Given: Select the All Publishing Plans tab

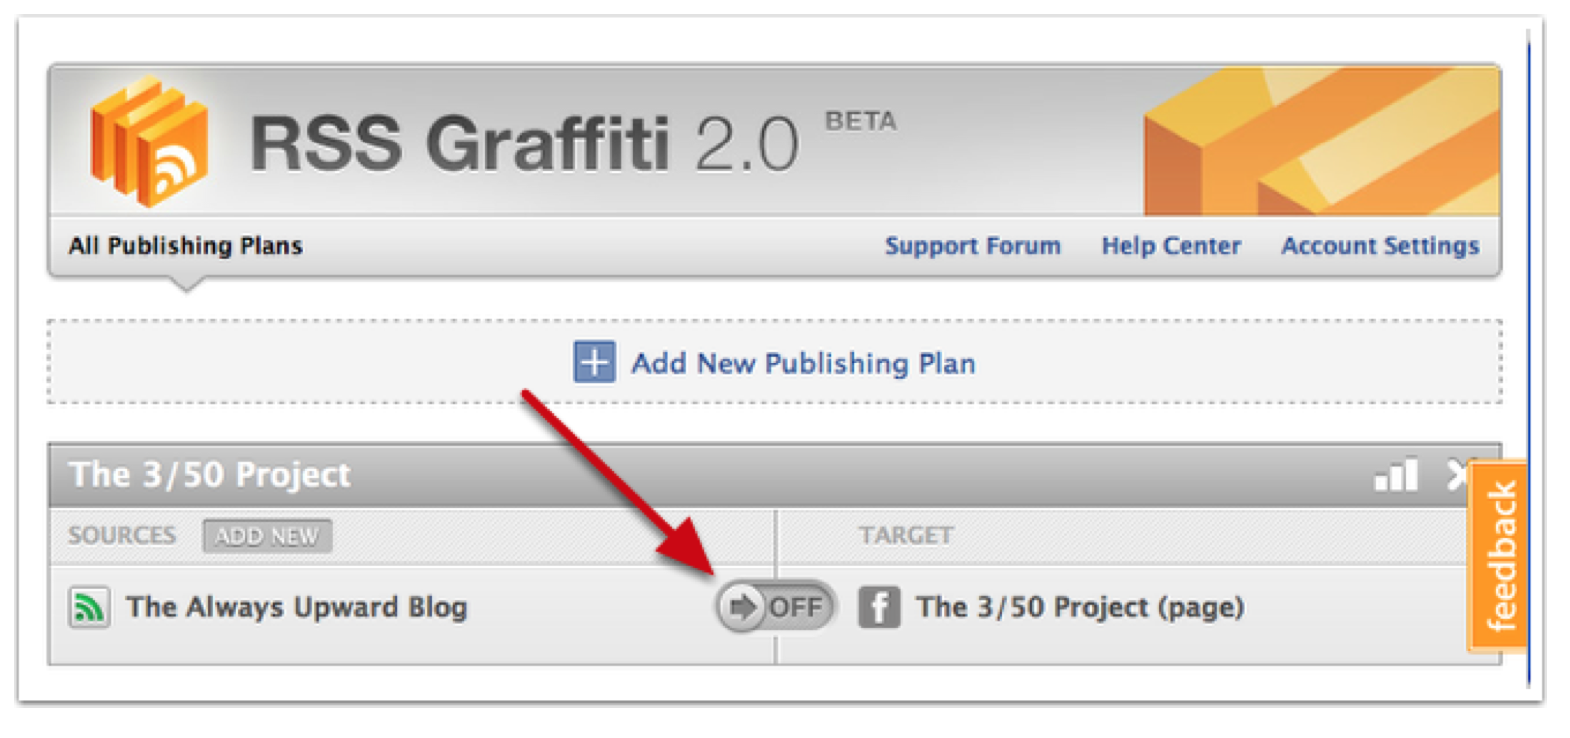Looking at the screenshot, I should (185, 246).
